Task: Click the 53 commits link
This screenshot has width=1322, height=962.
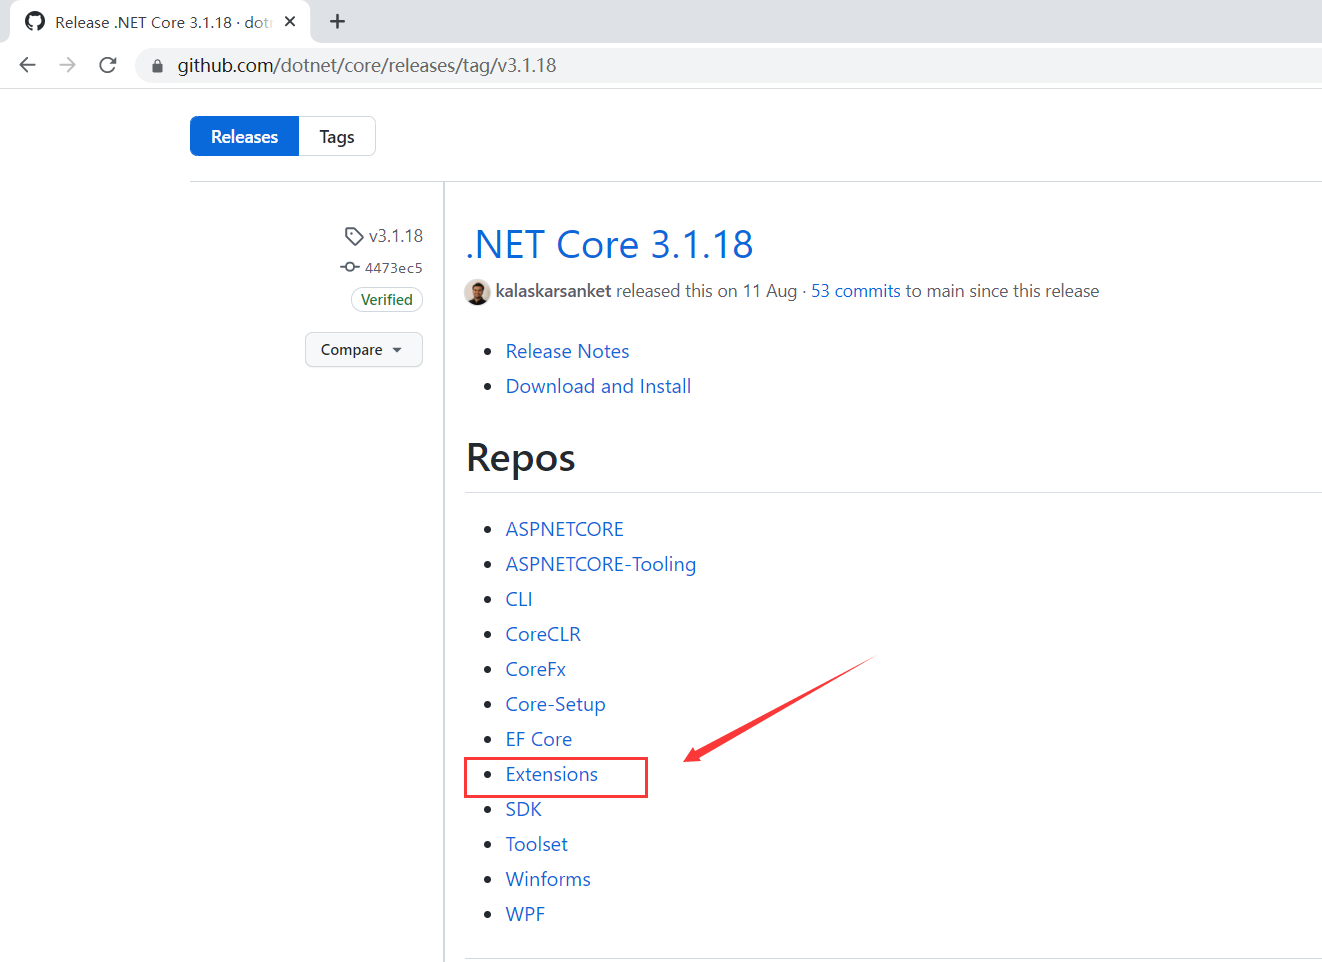Action: click(855, 291)
